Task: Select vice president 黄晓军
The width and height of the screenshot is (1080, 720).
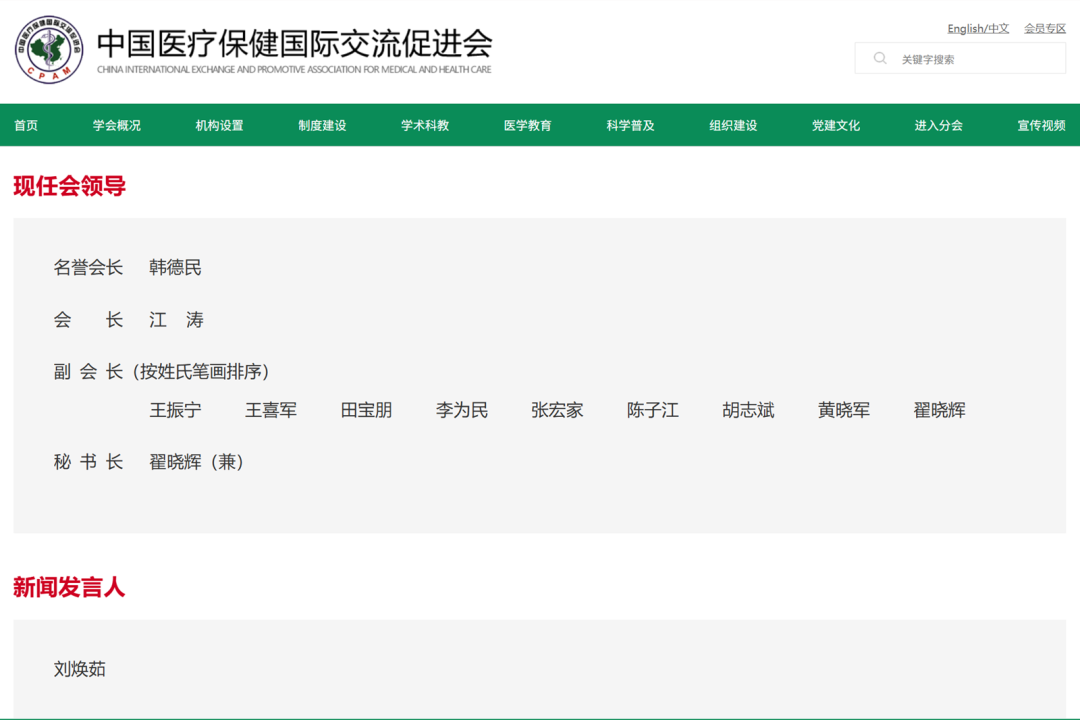Action: (844, 410)
